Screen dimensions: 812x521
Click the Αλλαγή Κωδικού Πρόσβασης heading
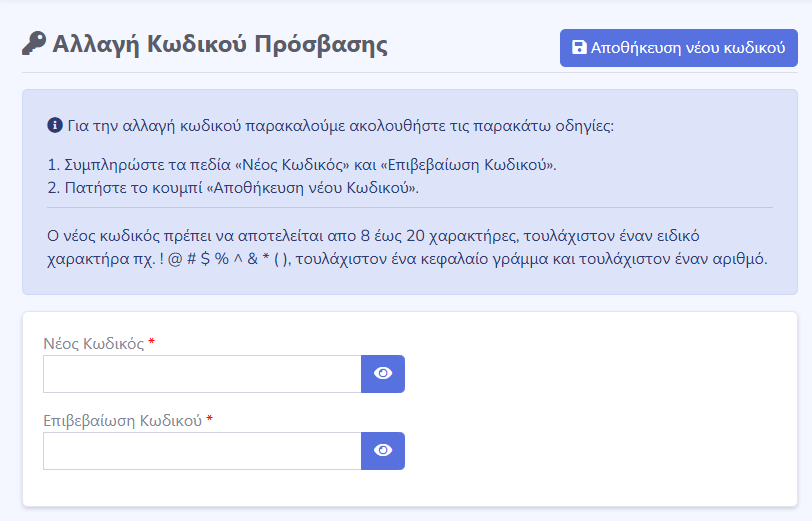(x=220, y=45)
